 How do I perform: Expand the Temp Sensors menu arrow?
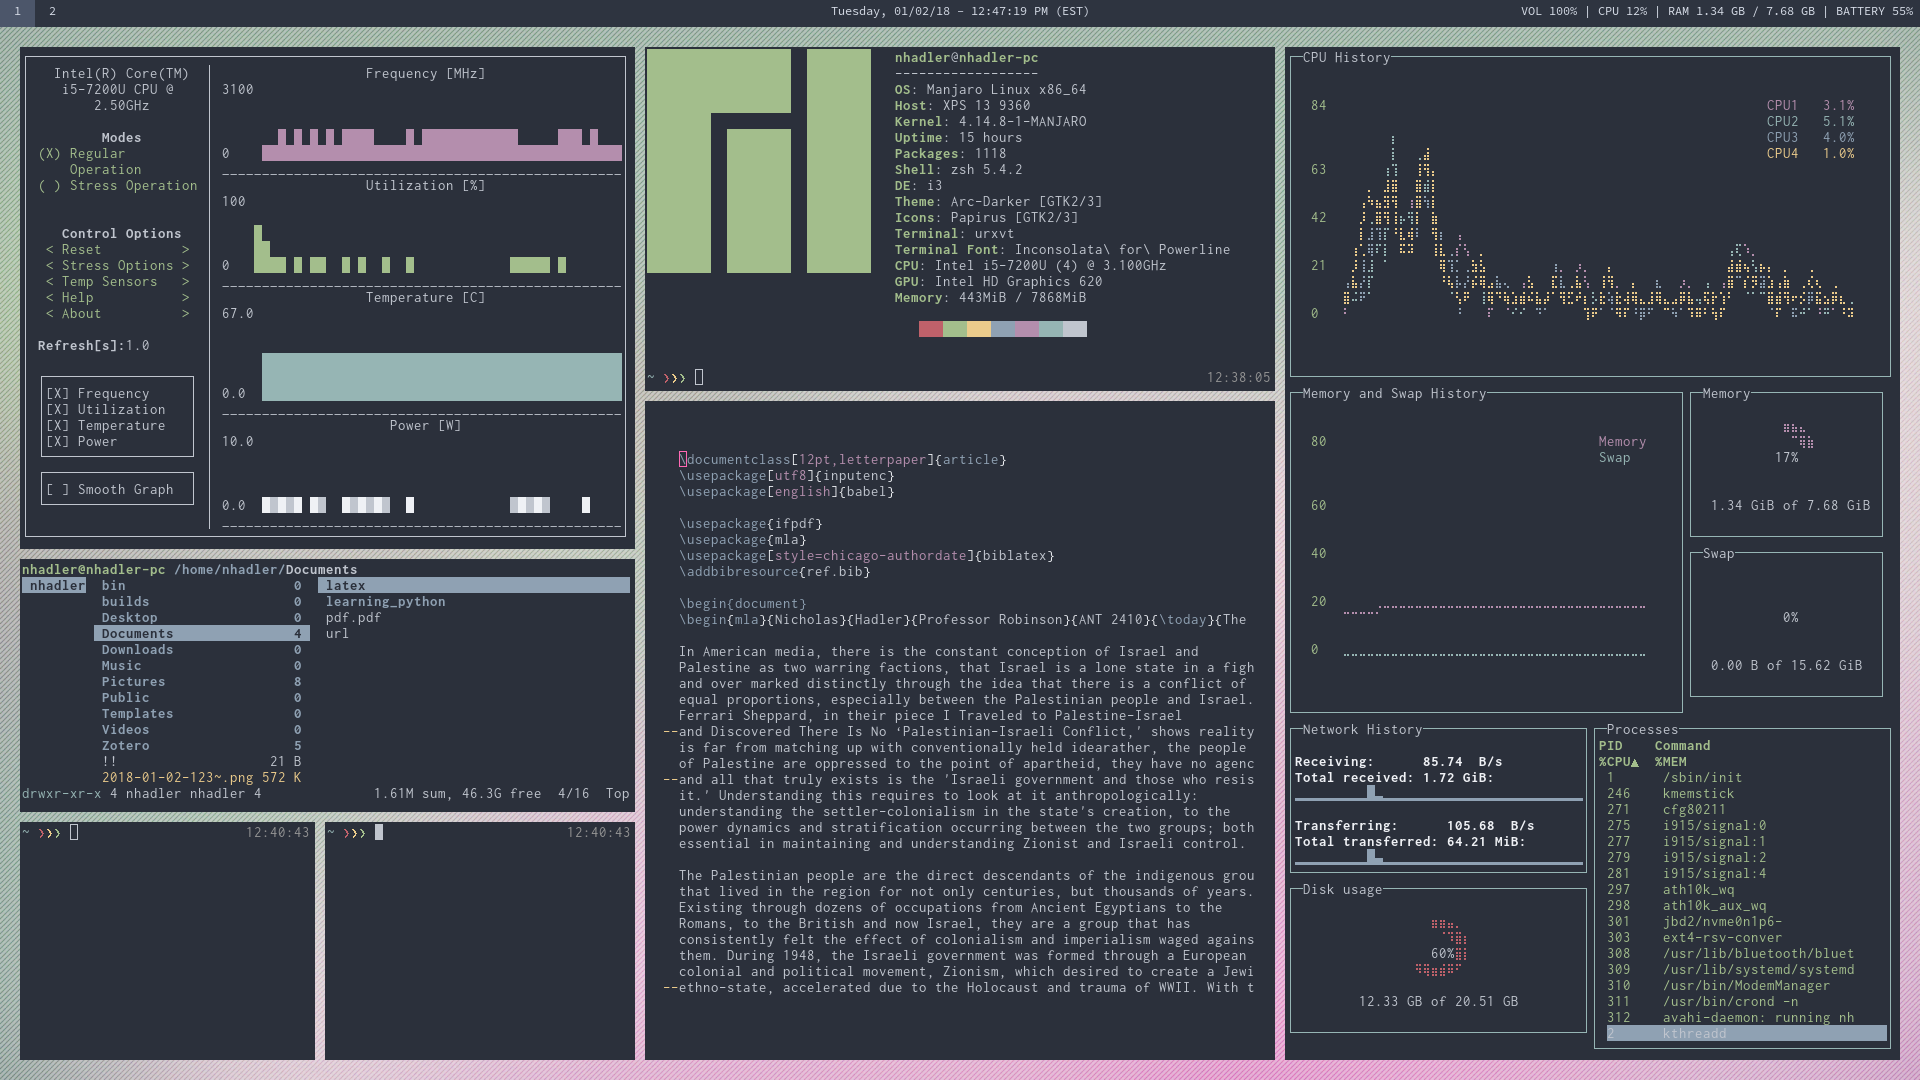185,282
